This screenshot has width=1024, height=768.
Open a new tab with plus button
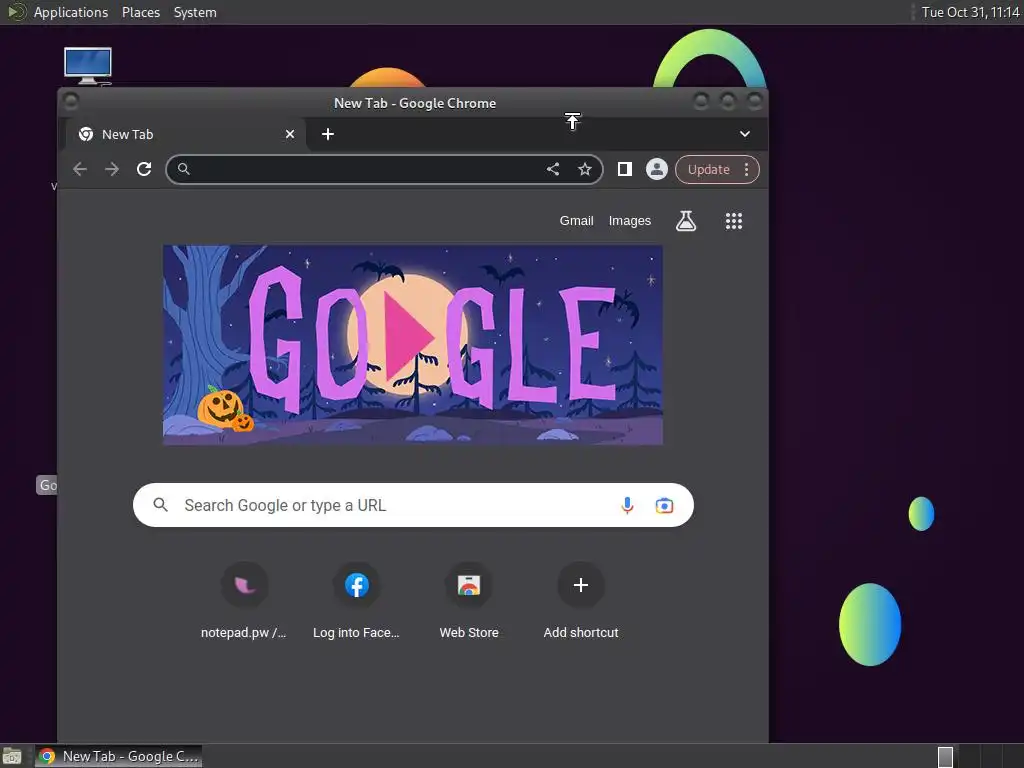tap(328, 134)
